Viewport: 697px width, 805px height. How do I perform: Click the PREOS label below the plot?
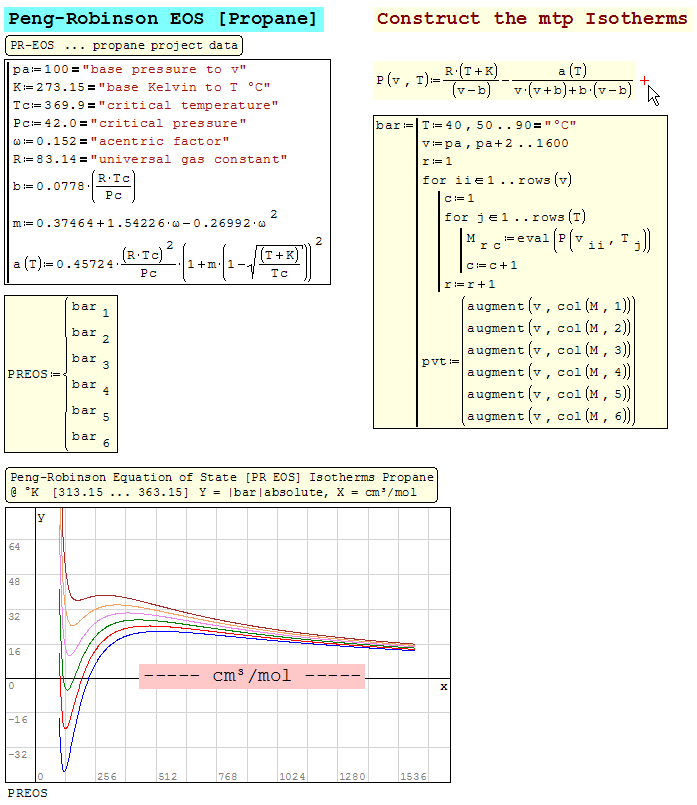point(26,793)
